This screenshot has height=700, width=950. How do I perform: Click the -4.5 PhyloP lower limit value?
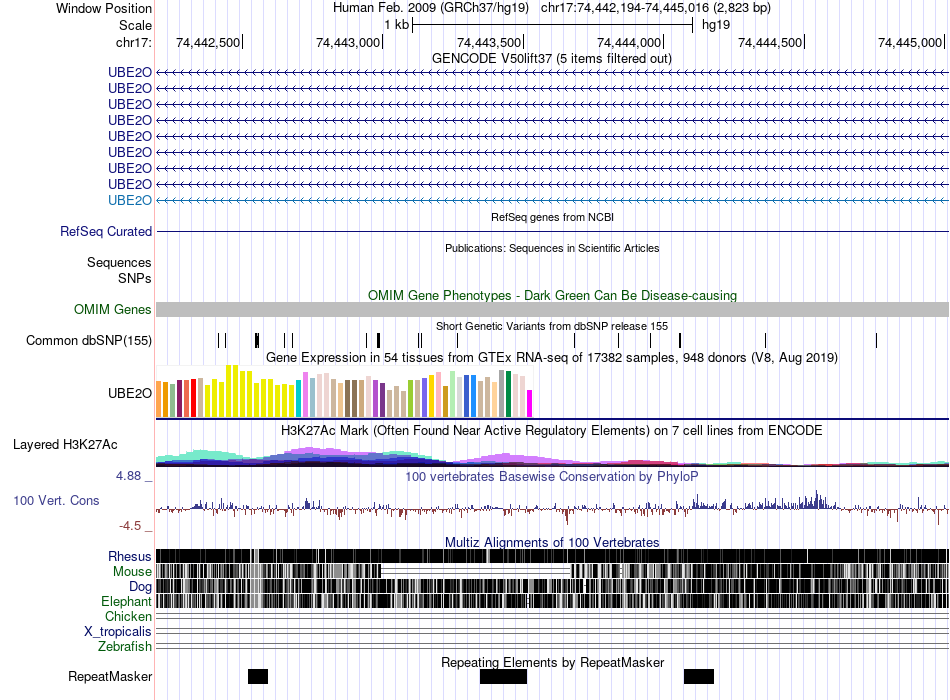130,526
